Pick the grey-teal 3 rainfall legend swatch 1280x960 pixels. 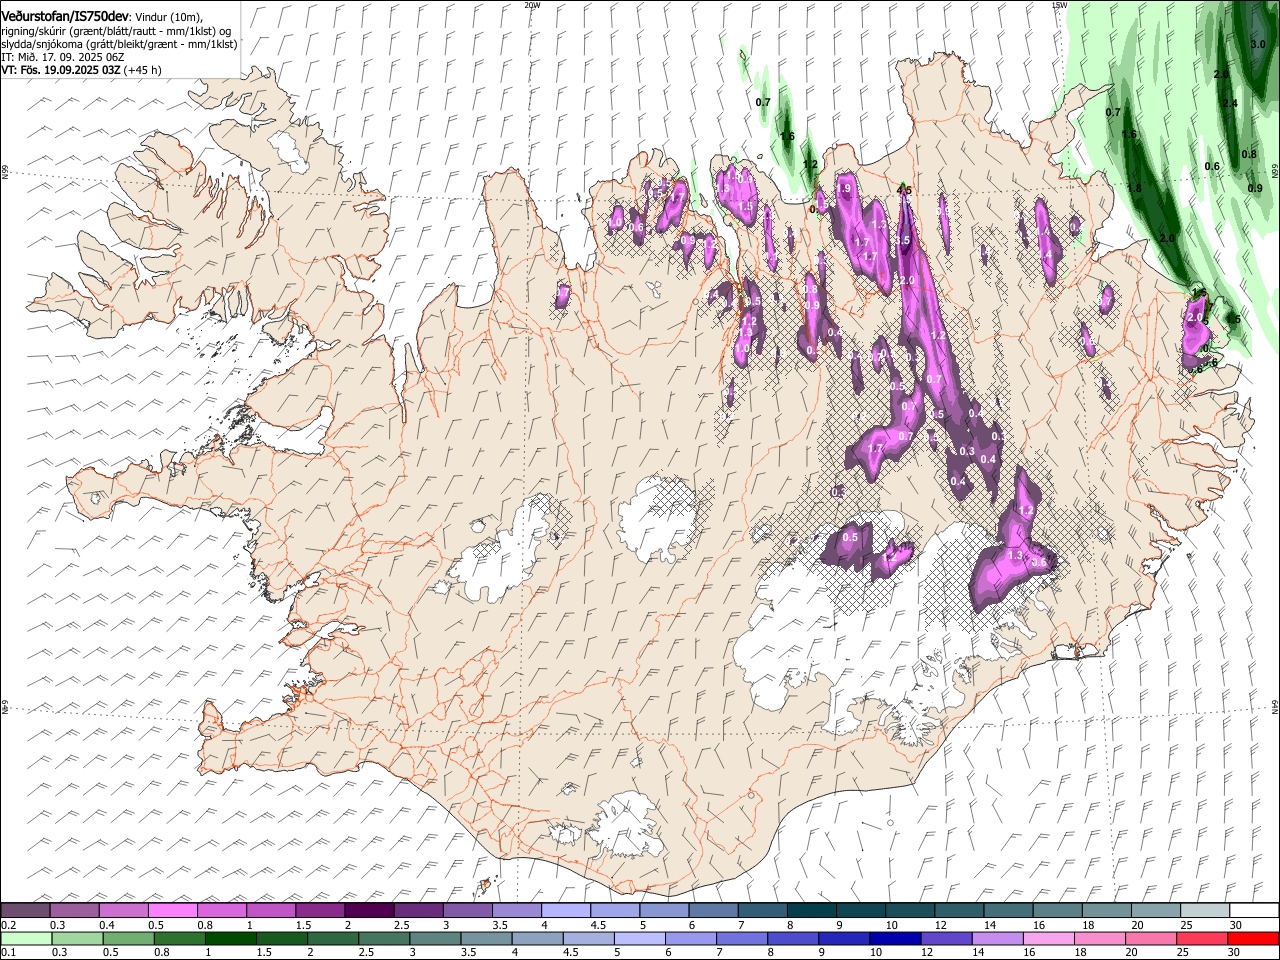coord(434,939)
